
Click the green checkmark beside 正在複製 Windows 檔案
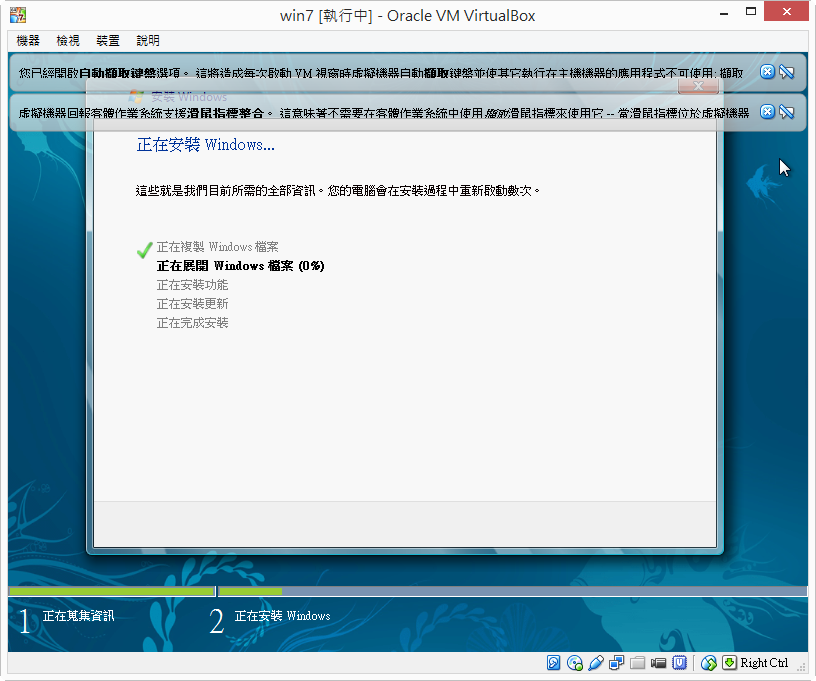145,250
